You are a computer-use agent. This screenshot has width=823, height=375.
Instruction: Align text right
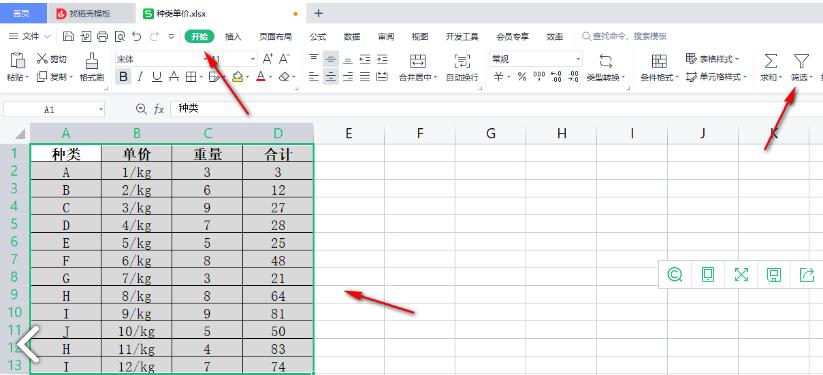pyautogui.click(x=347, y=77)
